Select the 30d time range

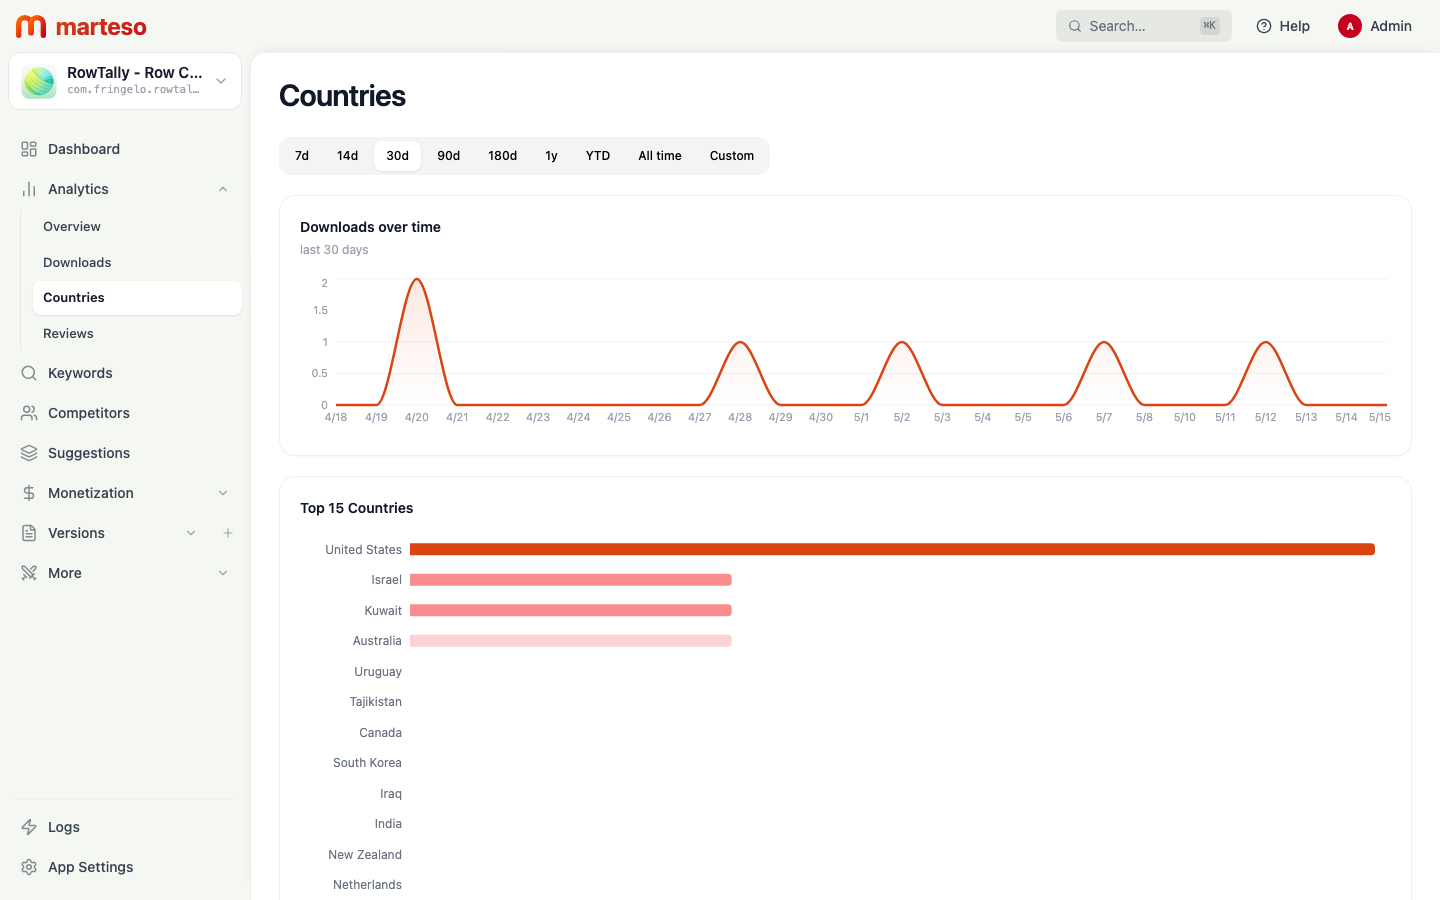tap(398, 156)
